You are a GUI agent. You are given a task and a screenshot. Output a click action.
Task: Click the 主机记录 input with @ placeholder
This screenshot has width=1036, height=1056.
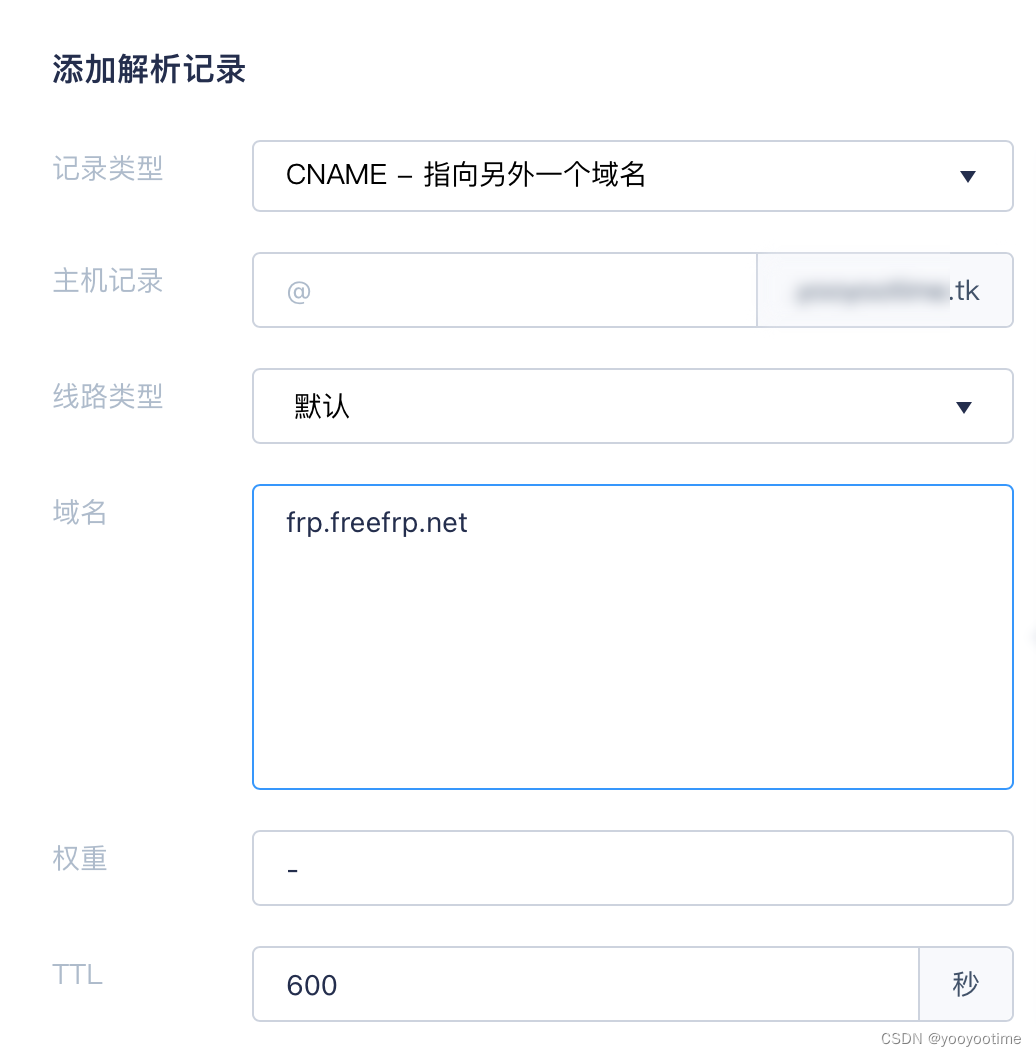click(x=505, y=290)
